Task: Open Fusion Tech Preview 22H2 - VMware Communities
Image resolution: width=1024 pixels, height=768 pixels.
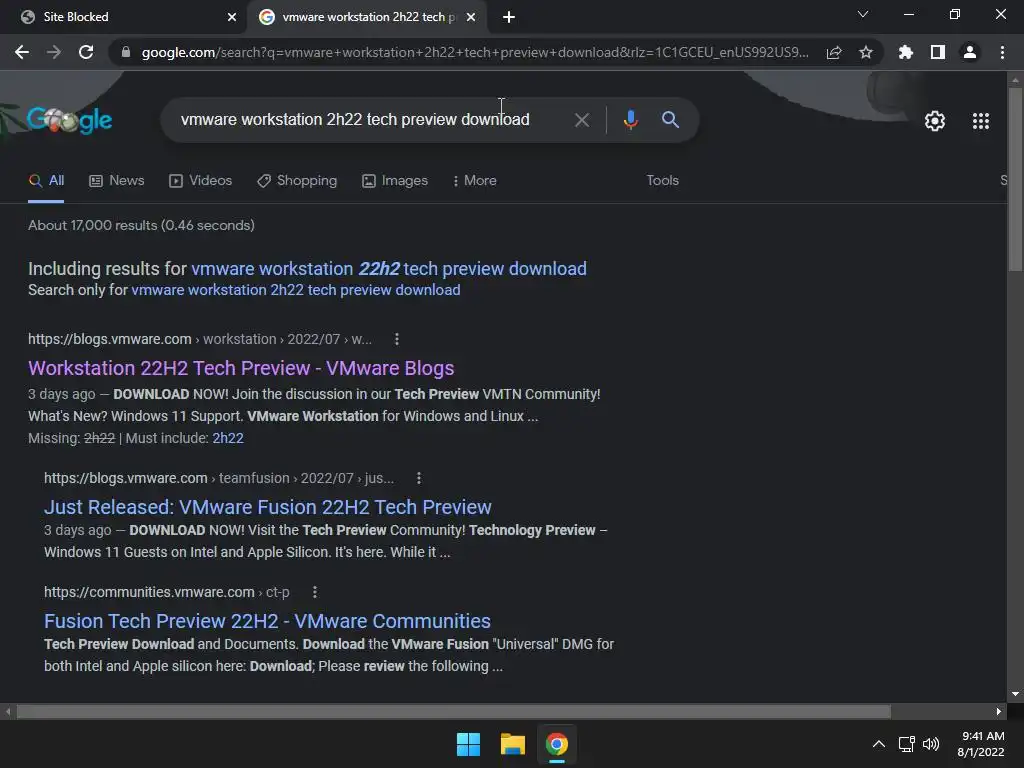Action: point(267,621)
